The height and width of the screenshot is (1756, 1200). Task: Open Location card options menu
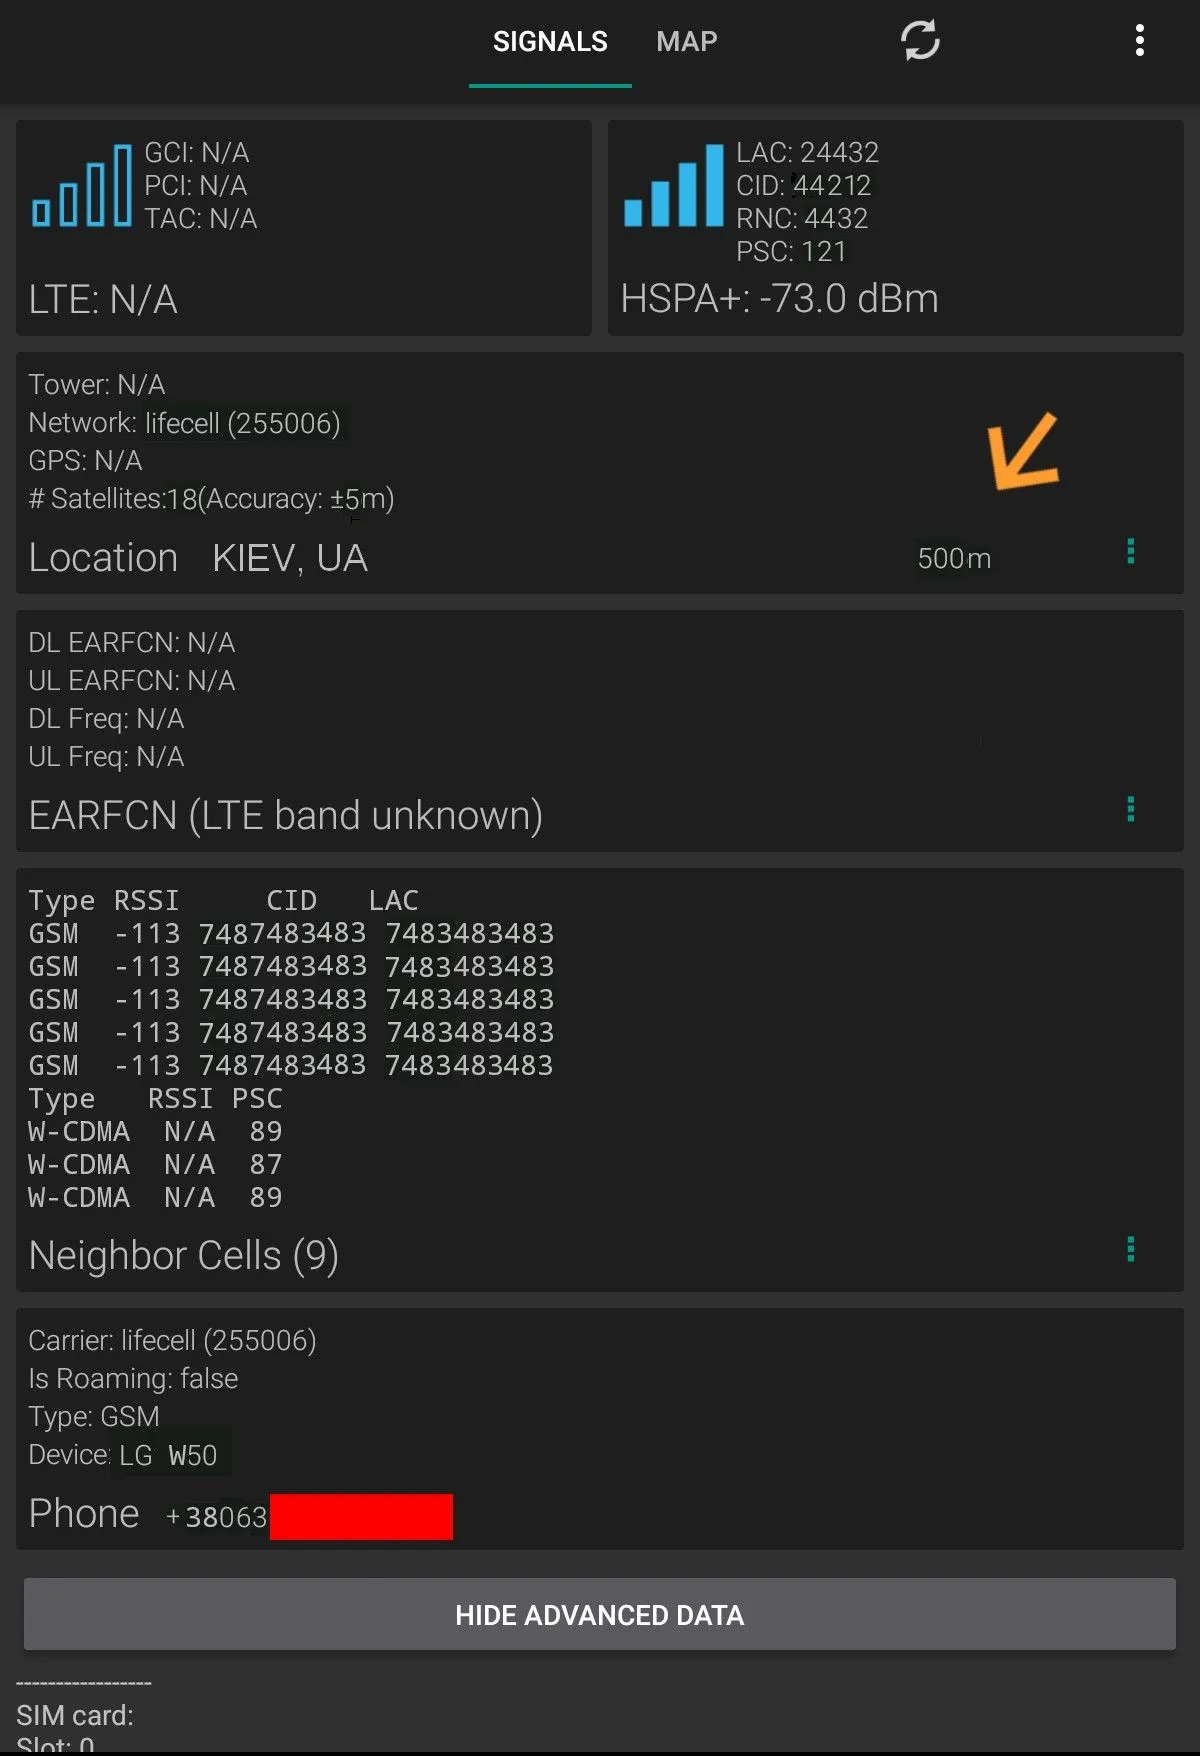[1131, 552]
